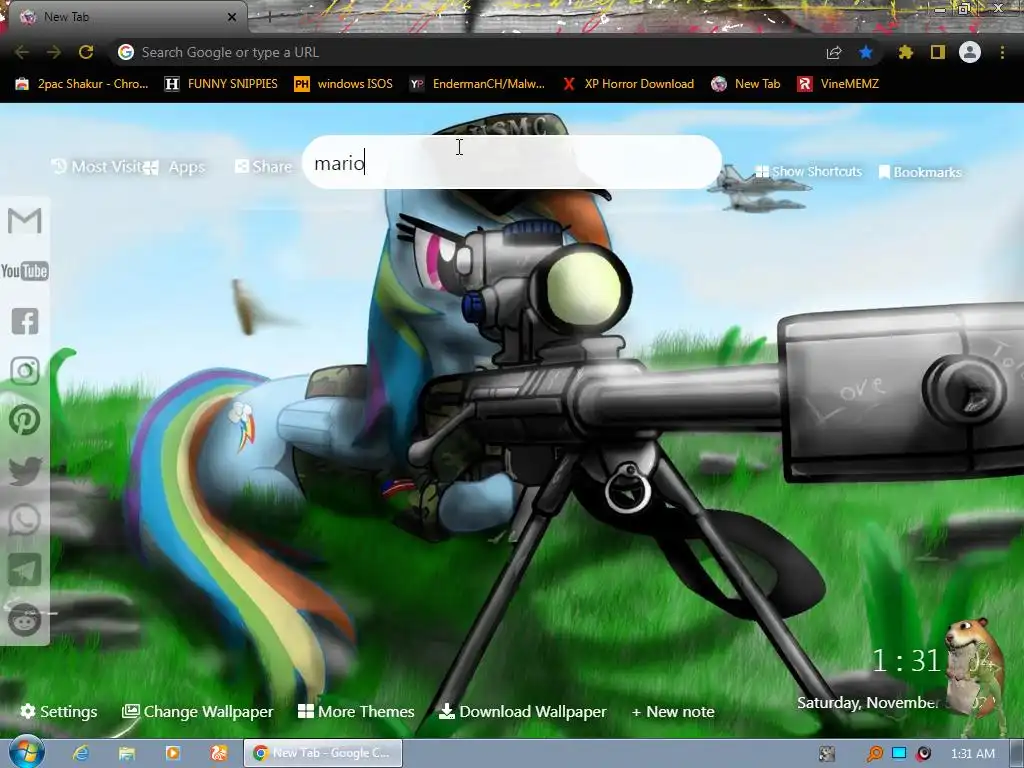Open the Pinterest sidebar shortcut

(25, 421)
